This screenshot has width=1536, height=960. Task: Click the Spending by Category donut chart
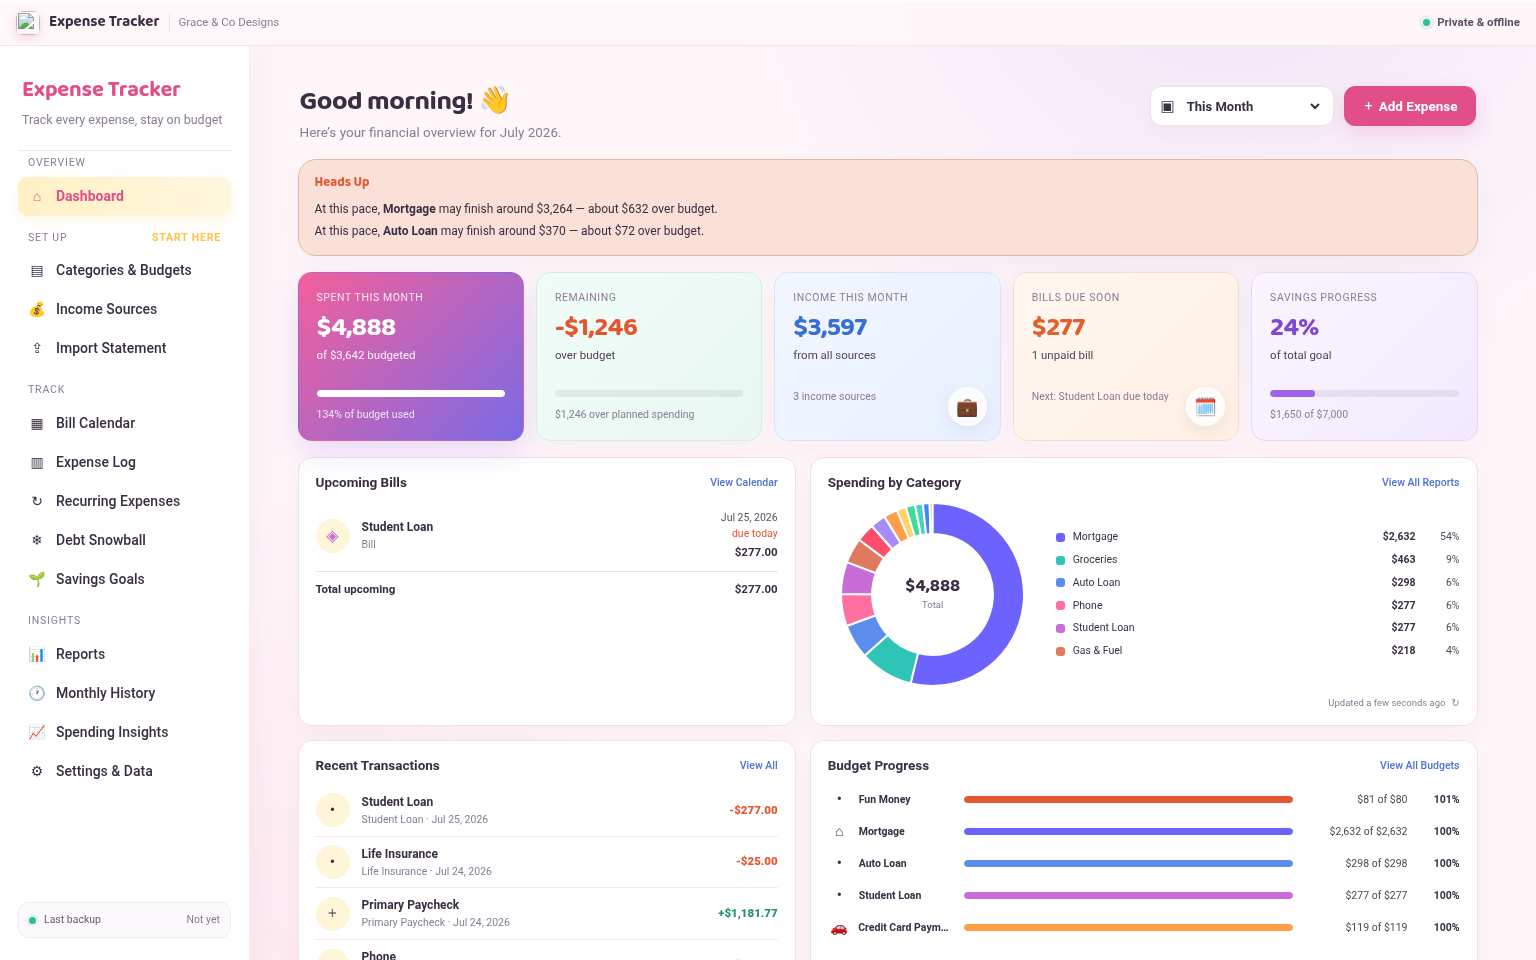(x=932, y=594)
